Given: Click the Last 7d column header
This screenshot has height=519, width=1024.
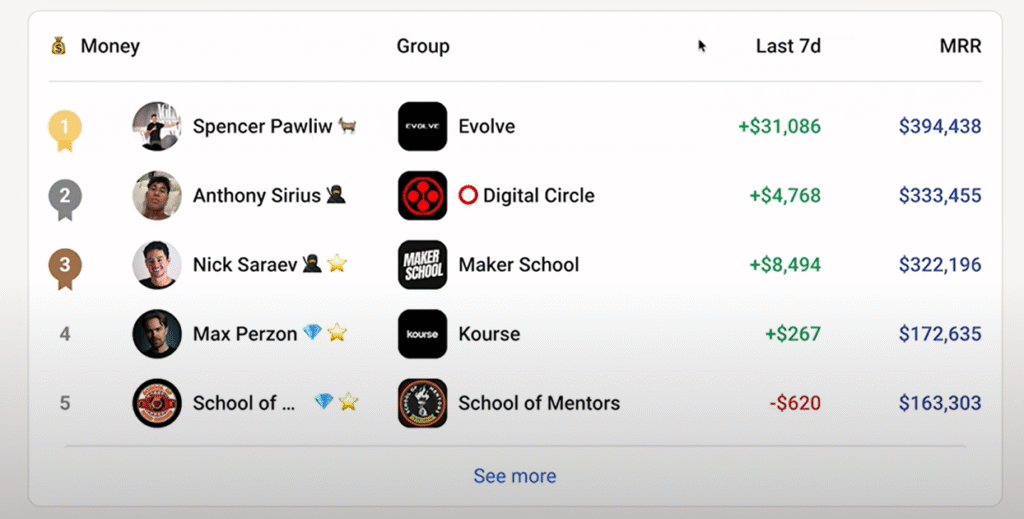Looking at the screenshot, I should click(788, 46).
